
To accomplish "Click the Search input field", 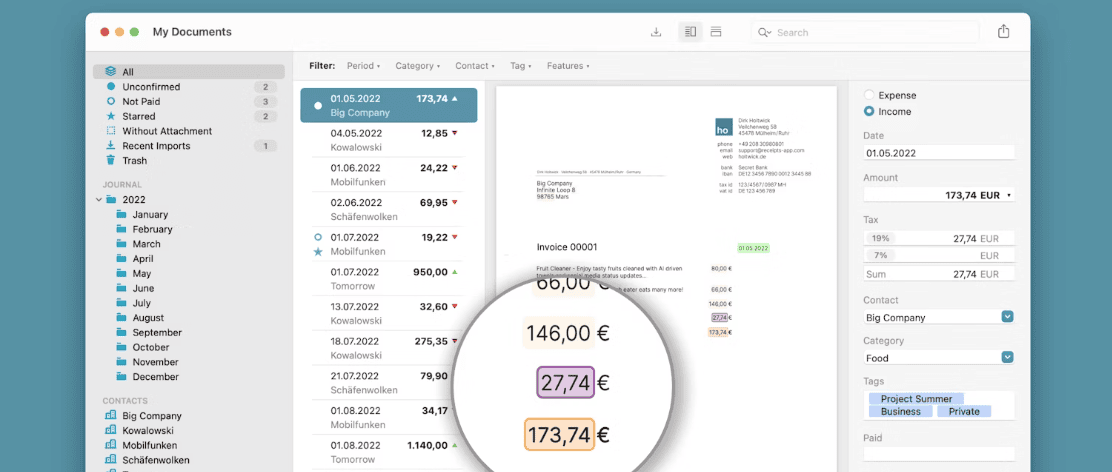I will click(865, 32).
